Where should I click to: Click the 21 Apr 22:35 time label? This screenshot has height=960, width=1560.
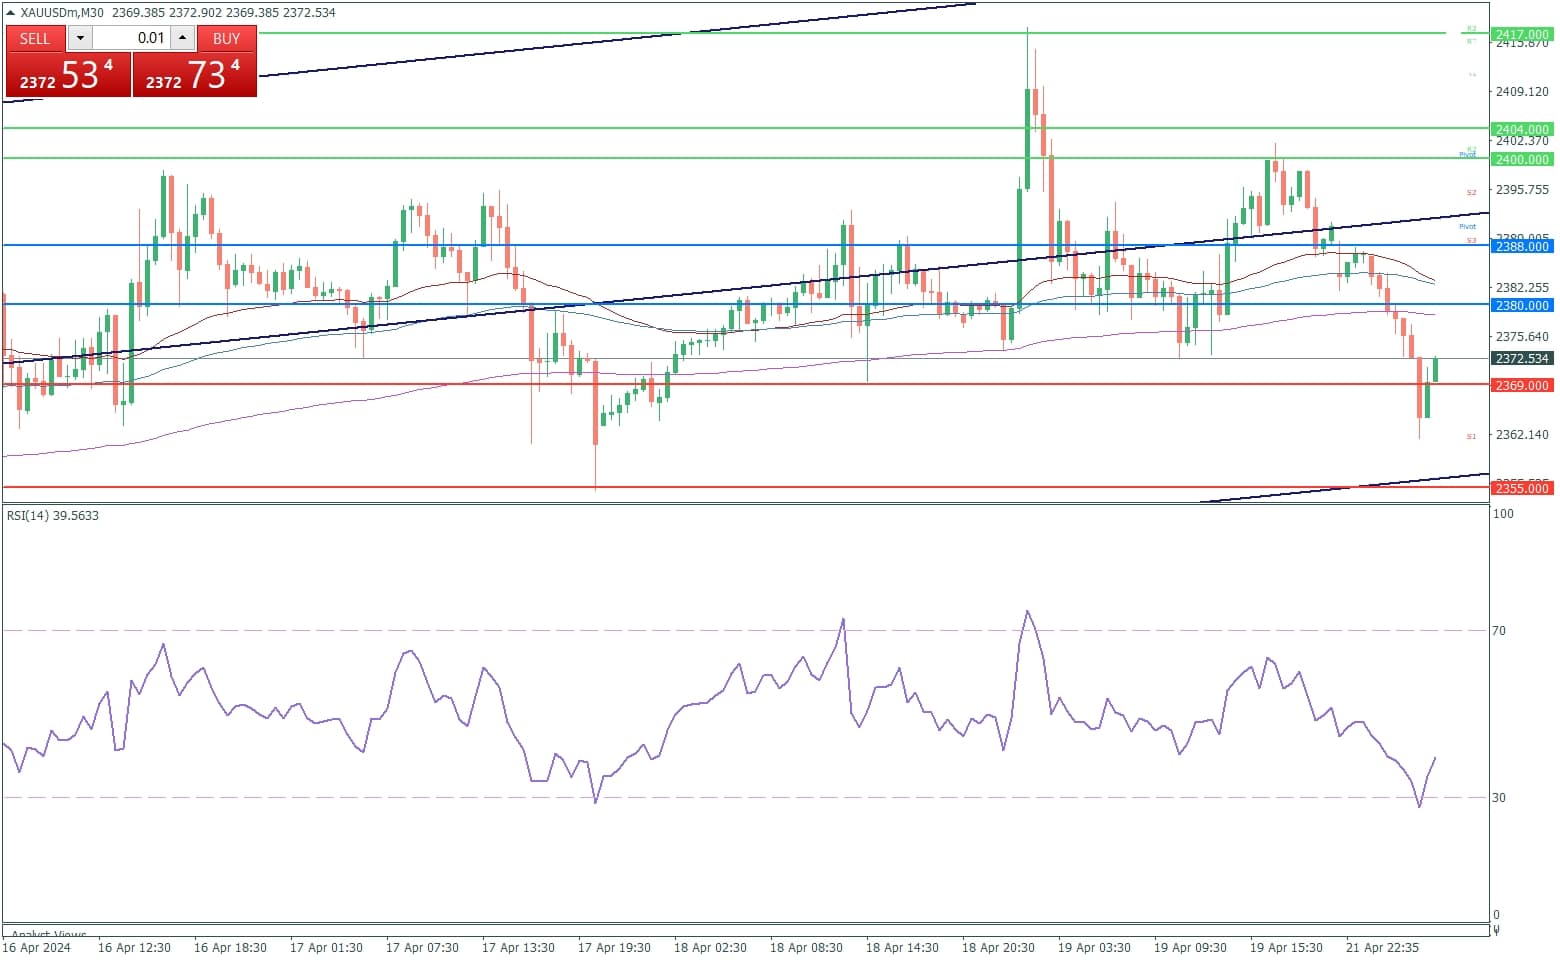[x=1383, y=947]
